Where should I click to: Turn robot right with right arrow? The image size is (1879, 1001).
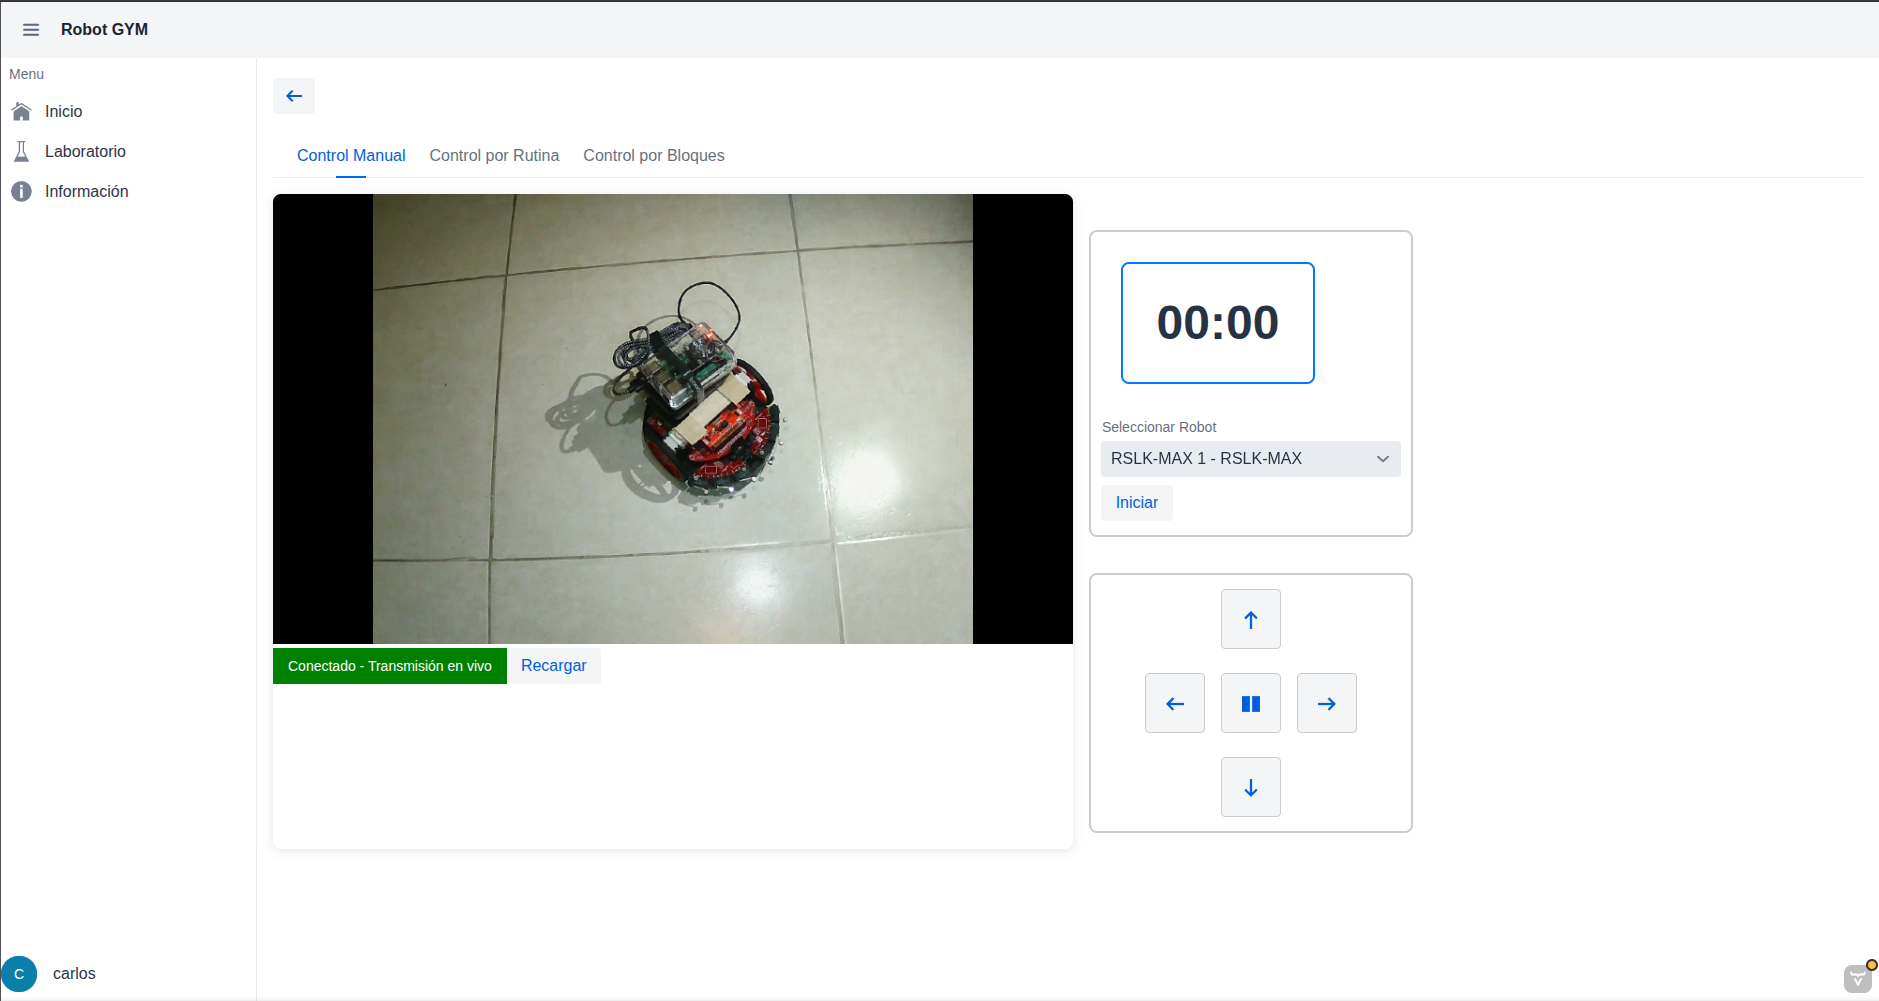(x=1326, y=703)
